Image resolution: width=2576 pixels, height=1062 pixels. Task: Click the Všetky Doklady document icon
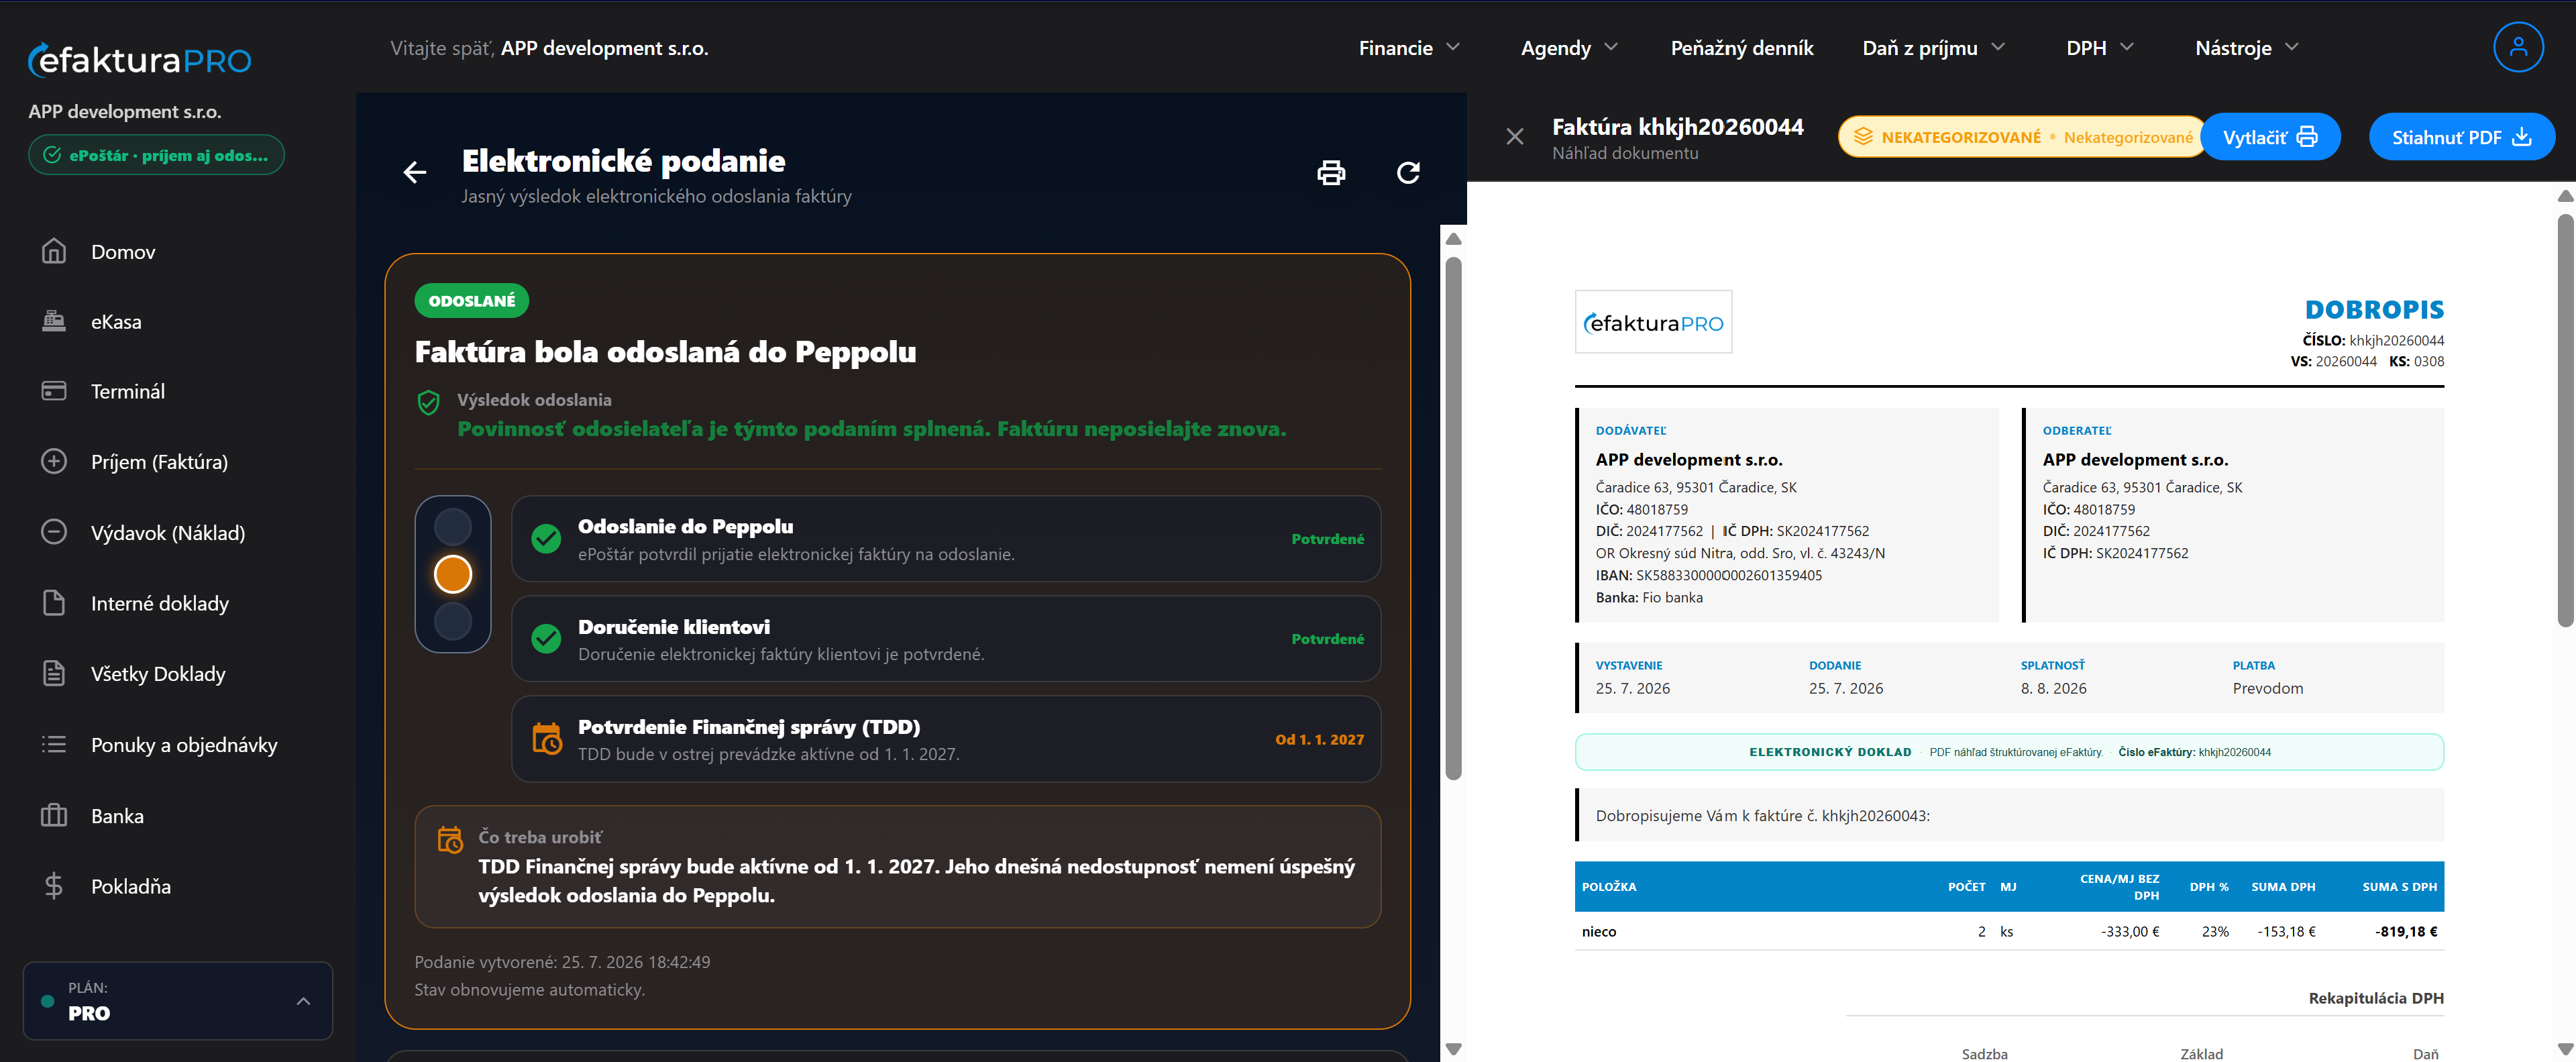point(54,673)
